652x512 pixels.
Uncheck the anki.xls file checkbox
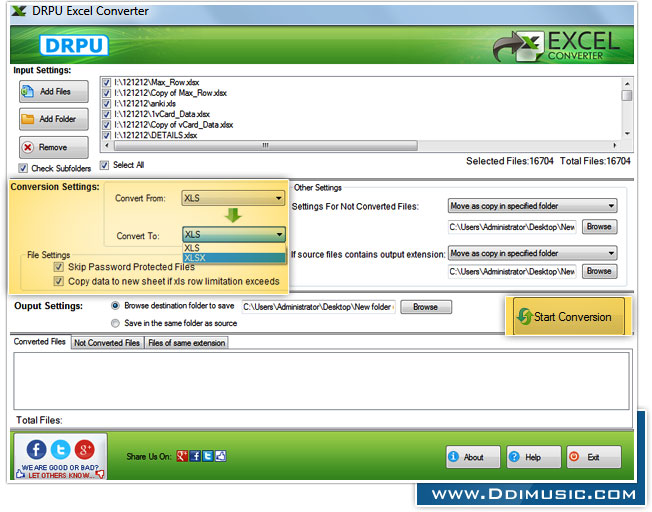pyautogui.click(x=106, y=104)
